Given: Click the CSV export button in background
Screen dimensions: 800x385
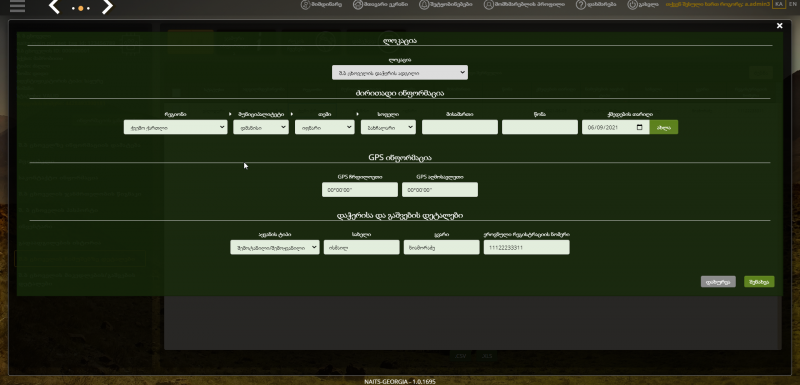Looking at the screenshot, I should (461, 356).
